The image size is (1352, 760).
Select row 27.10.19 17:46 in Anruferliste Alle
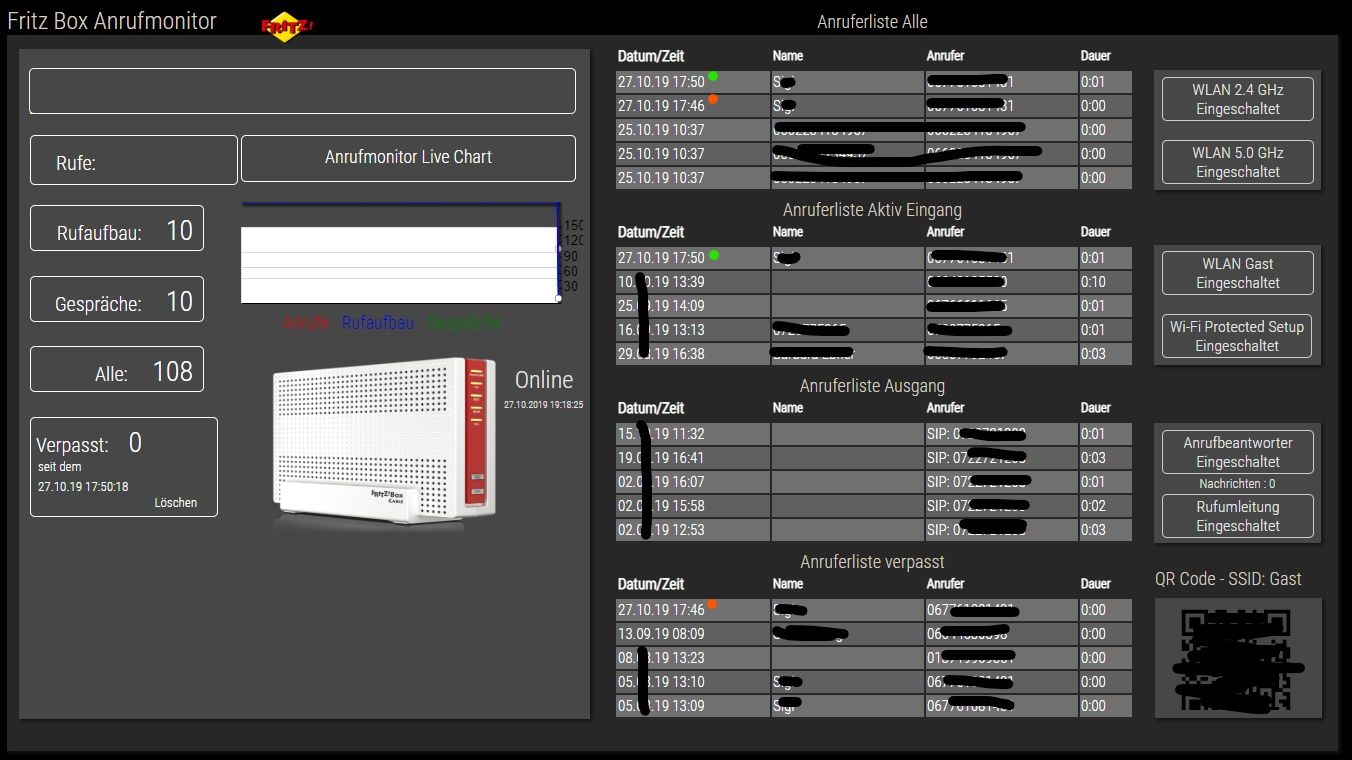click(874, 106)
